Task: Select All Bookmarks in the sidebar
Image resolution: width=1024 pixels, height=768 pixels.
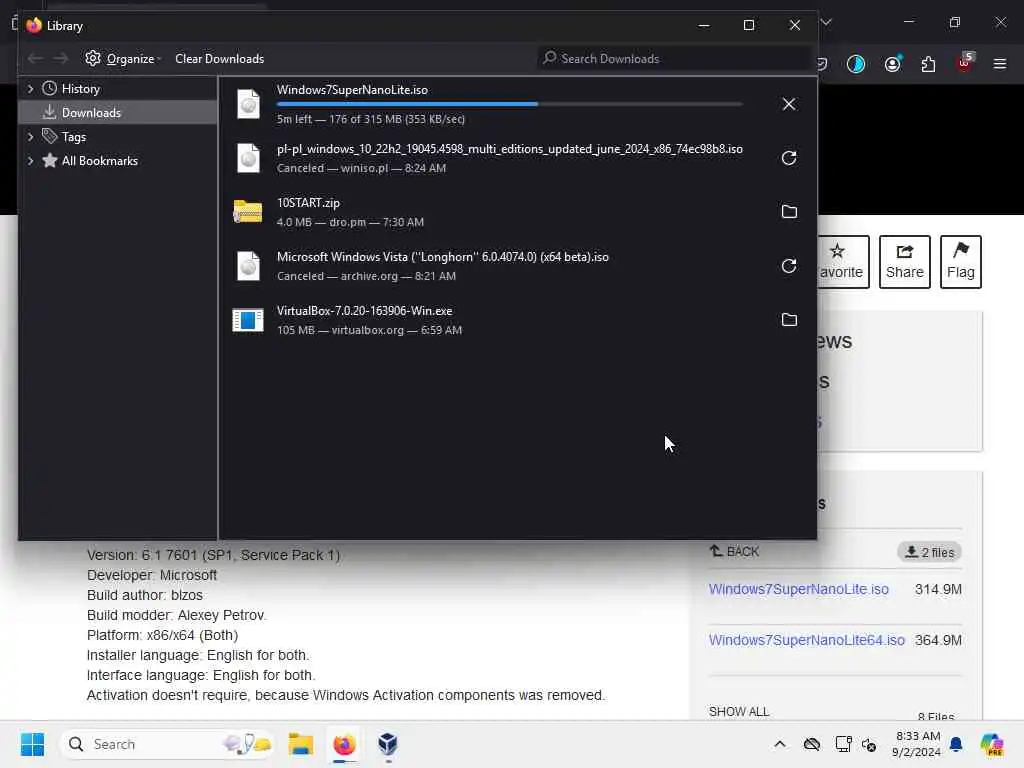Action: pyautogui.click(x=99, y=161)
